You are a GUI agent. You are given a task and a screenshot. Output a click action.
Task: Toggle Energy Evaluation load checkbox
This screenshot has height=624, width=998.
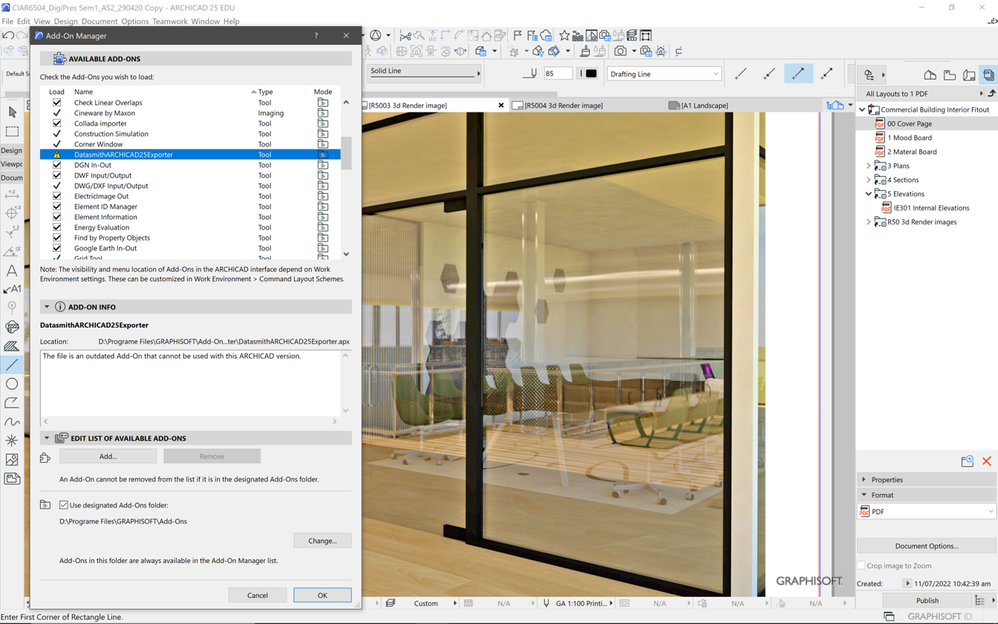(x=57, y=227)
